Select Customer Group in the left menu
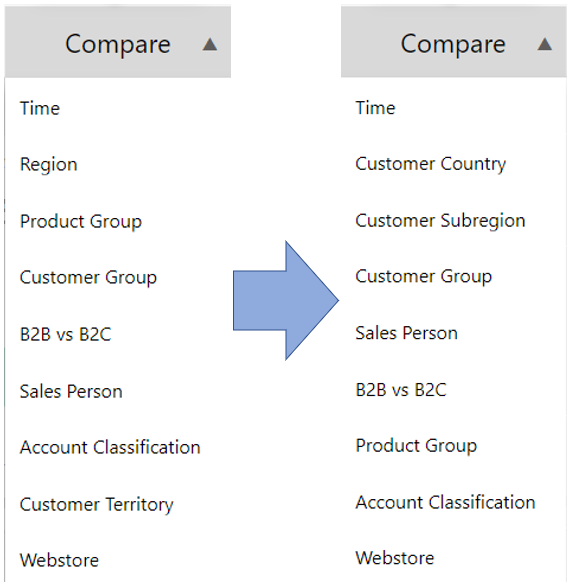The height and width of the screenshot is (584, 572). click(x=88, y=278)
